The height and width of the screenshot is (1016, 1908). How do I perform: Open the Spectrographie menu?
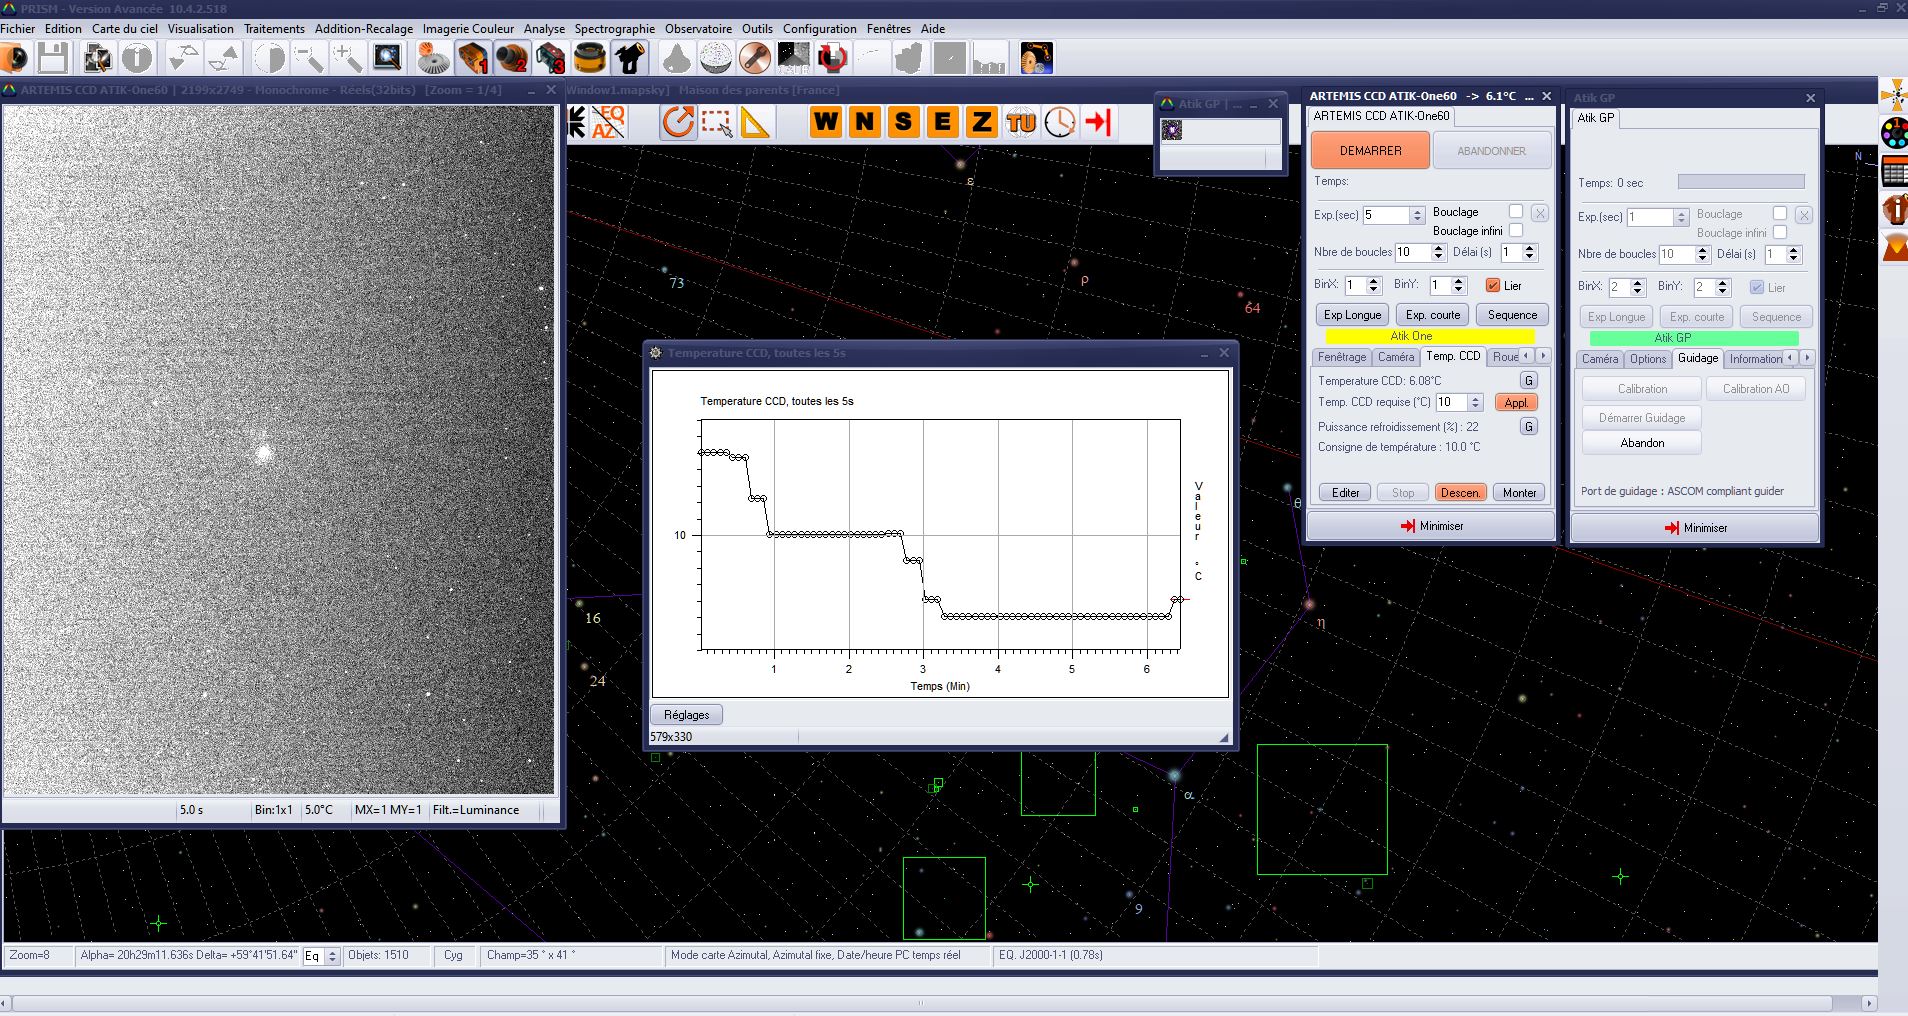click(x=614, y=29)
